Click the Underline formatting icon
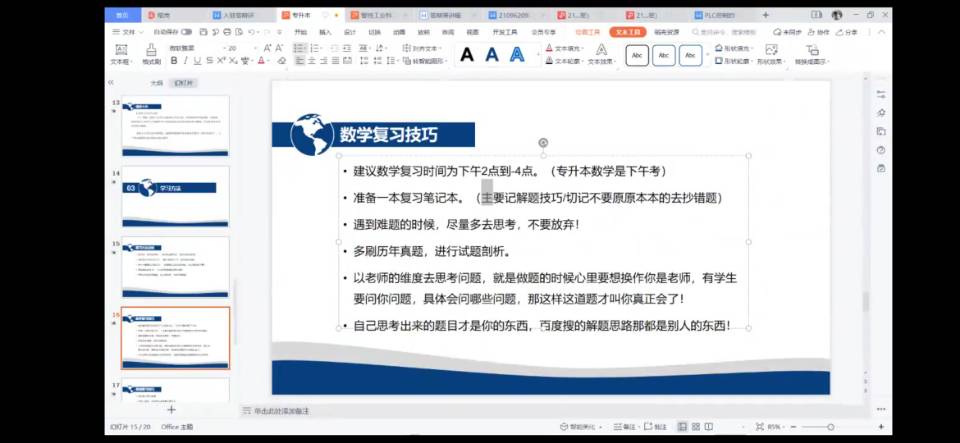Image resolution: width=960 pixels, height=443 pixels. (198, 61)
